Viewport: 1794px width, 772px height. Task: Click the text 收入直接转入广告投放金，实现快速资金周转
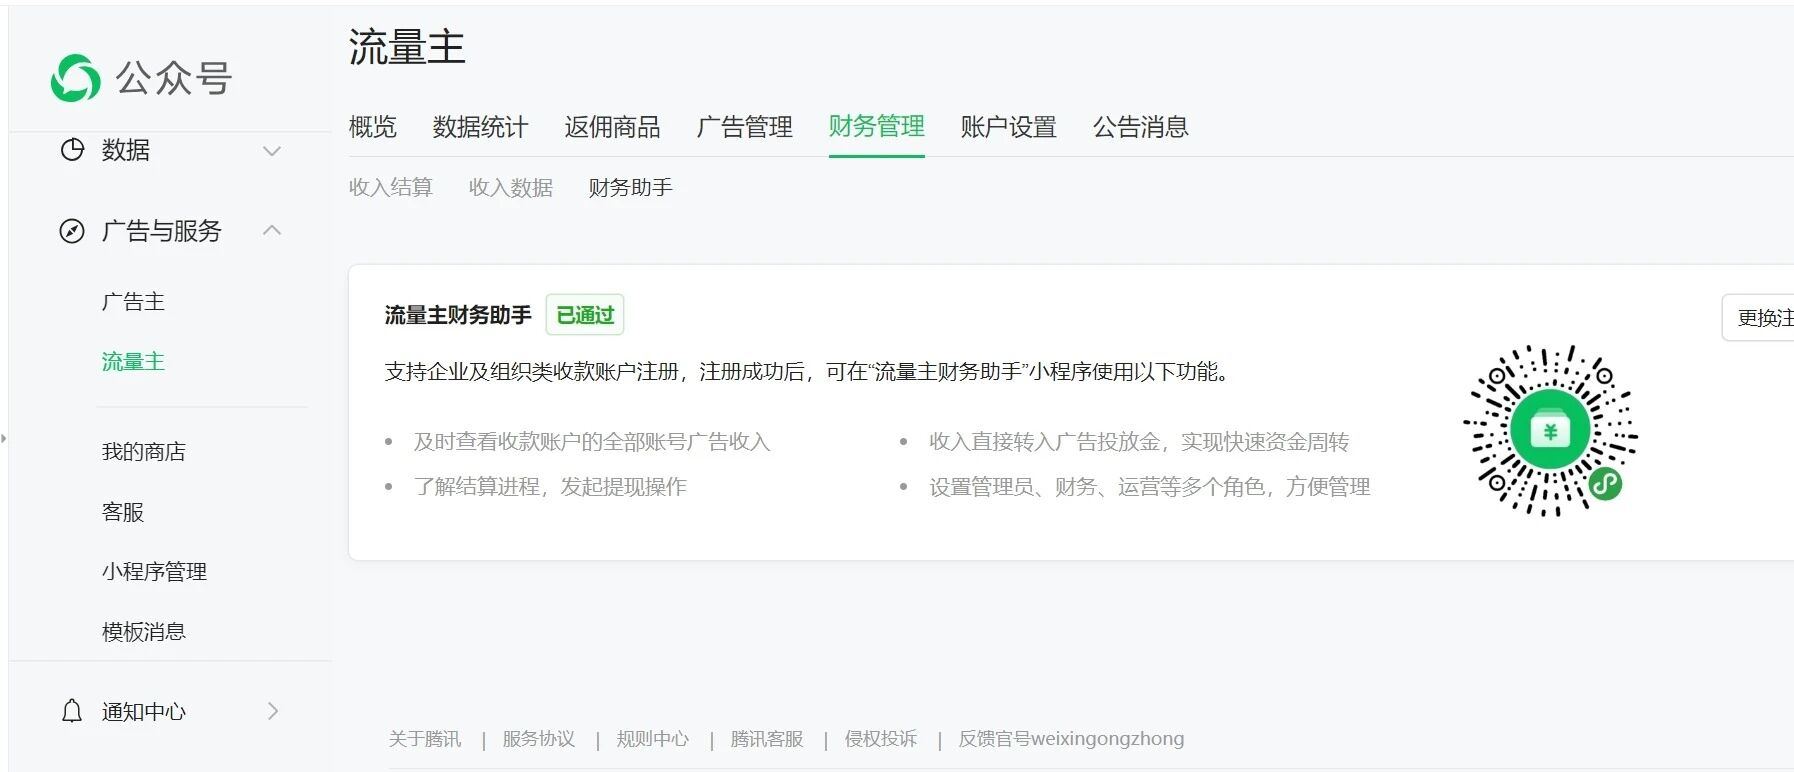tap(1139, 442)
